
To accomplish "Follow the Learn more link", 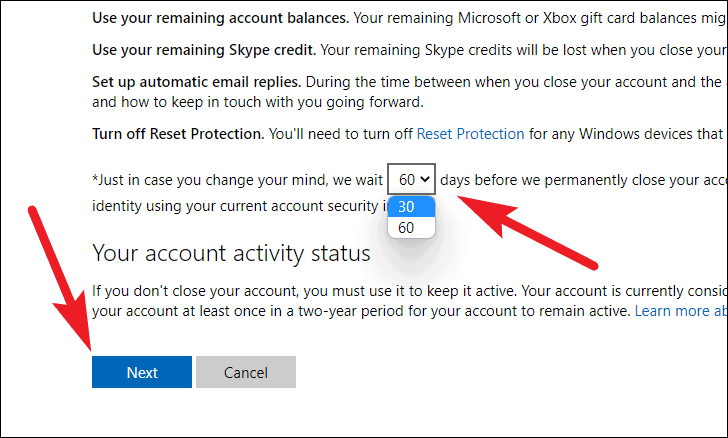I will tap(680, 311).
